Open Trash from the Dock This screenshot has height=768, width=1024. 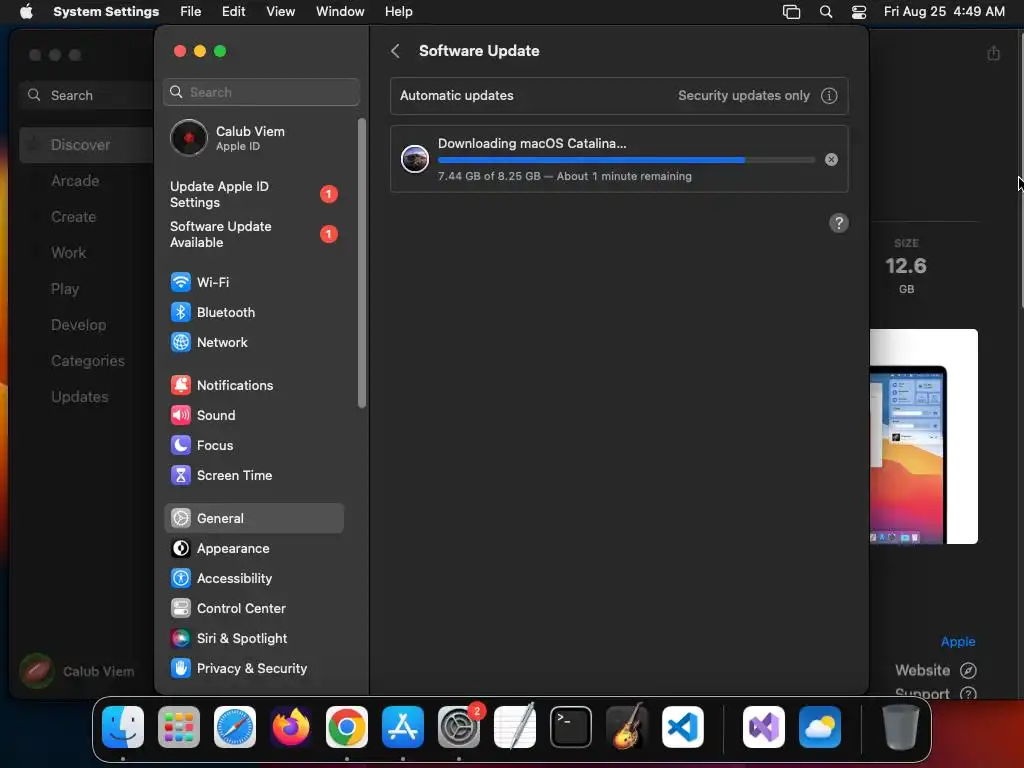[x=901, y=727]
